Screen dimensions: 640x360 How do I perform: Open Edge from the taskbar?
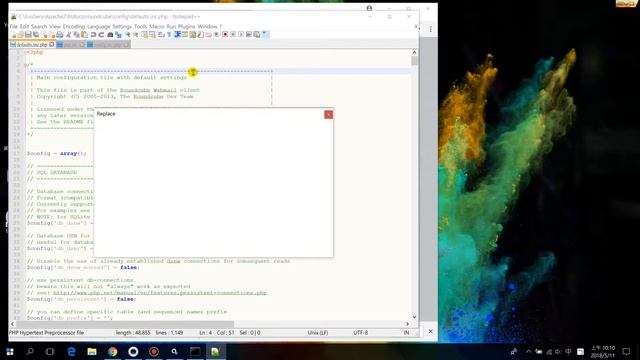click(71, 351)
